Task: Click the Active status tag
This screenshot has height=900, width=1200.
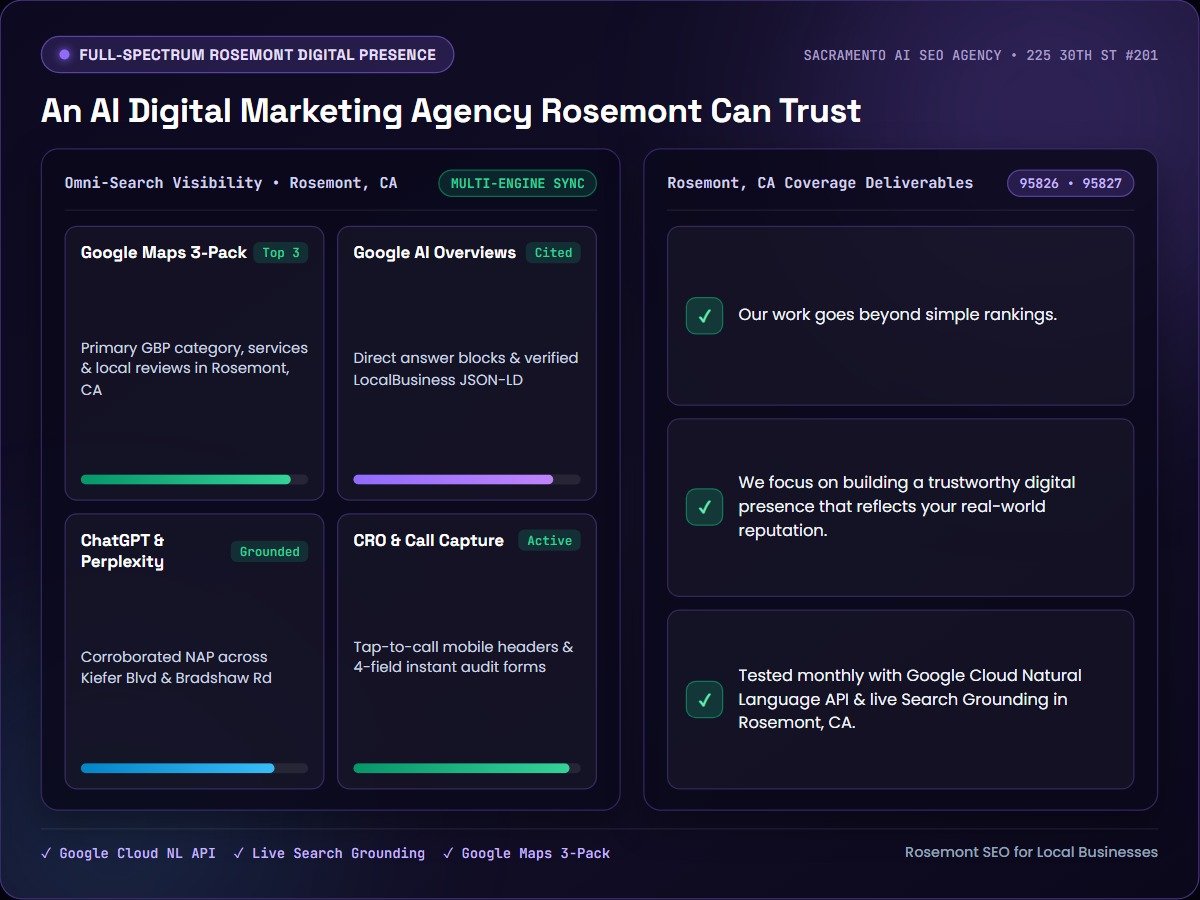Action: point(549,541)
